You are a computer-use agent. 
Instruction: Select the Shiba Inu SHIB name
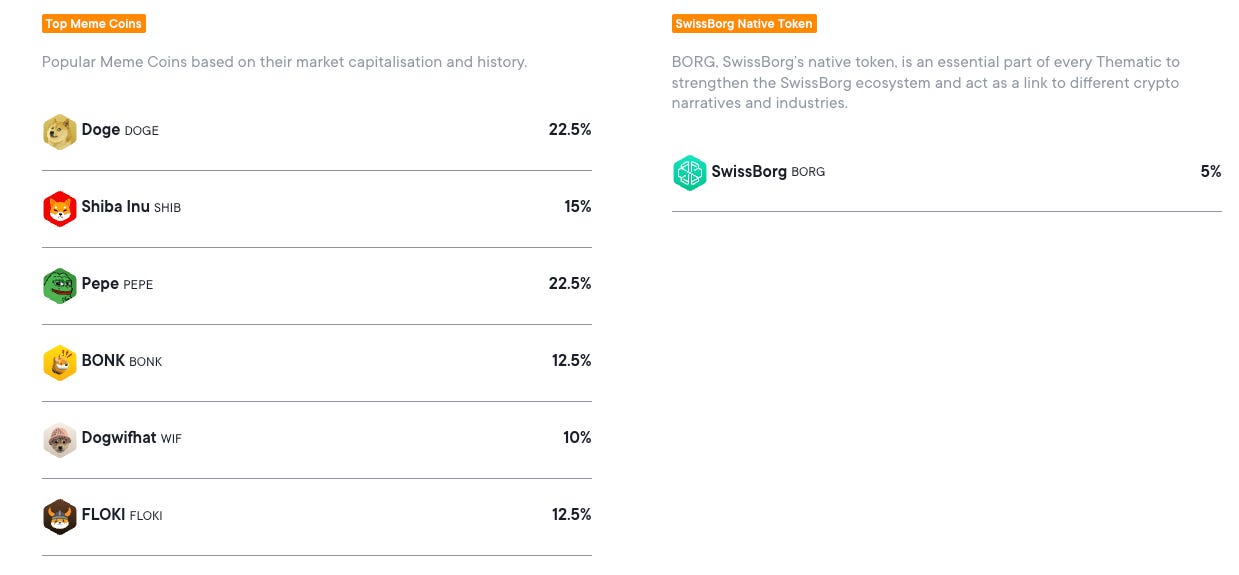pyautogui.click(x=131, y=207)
